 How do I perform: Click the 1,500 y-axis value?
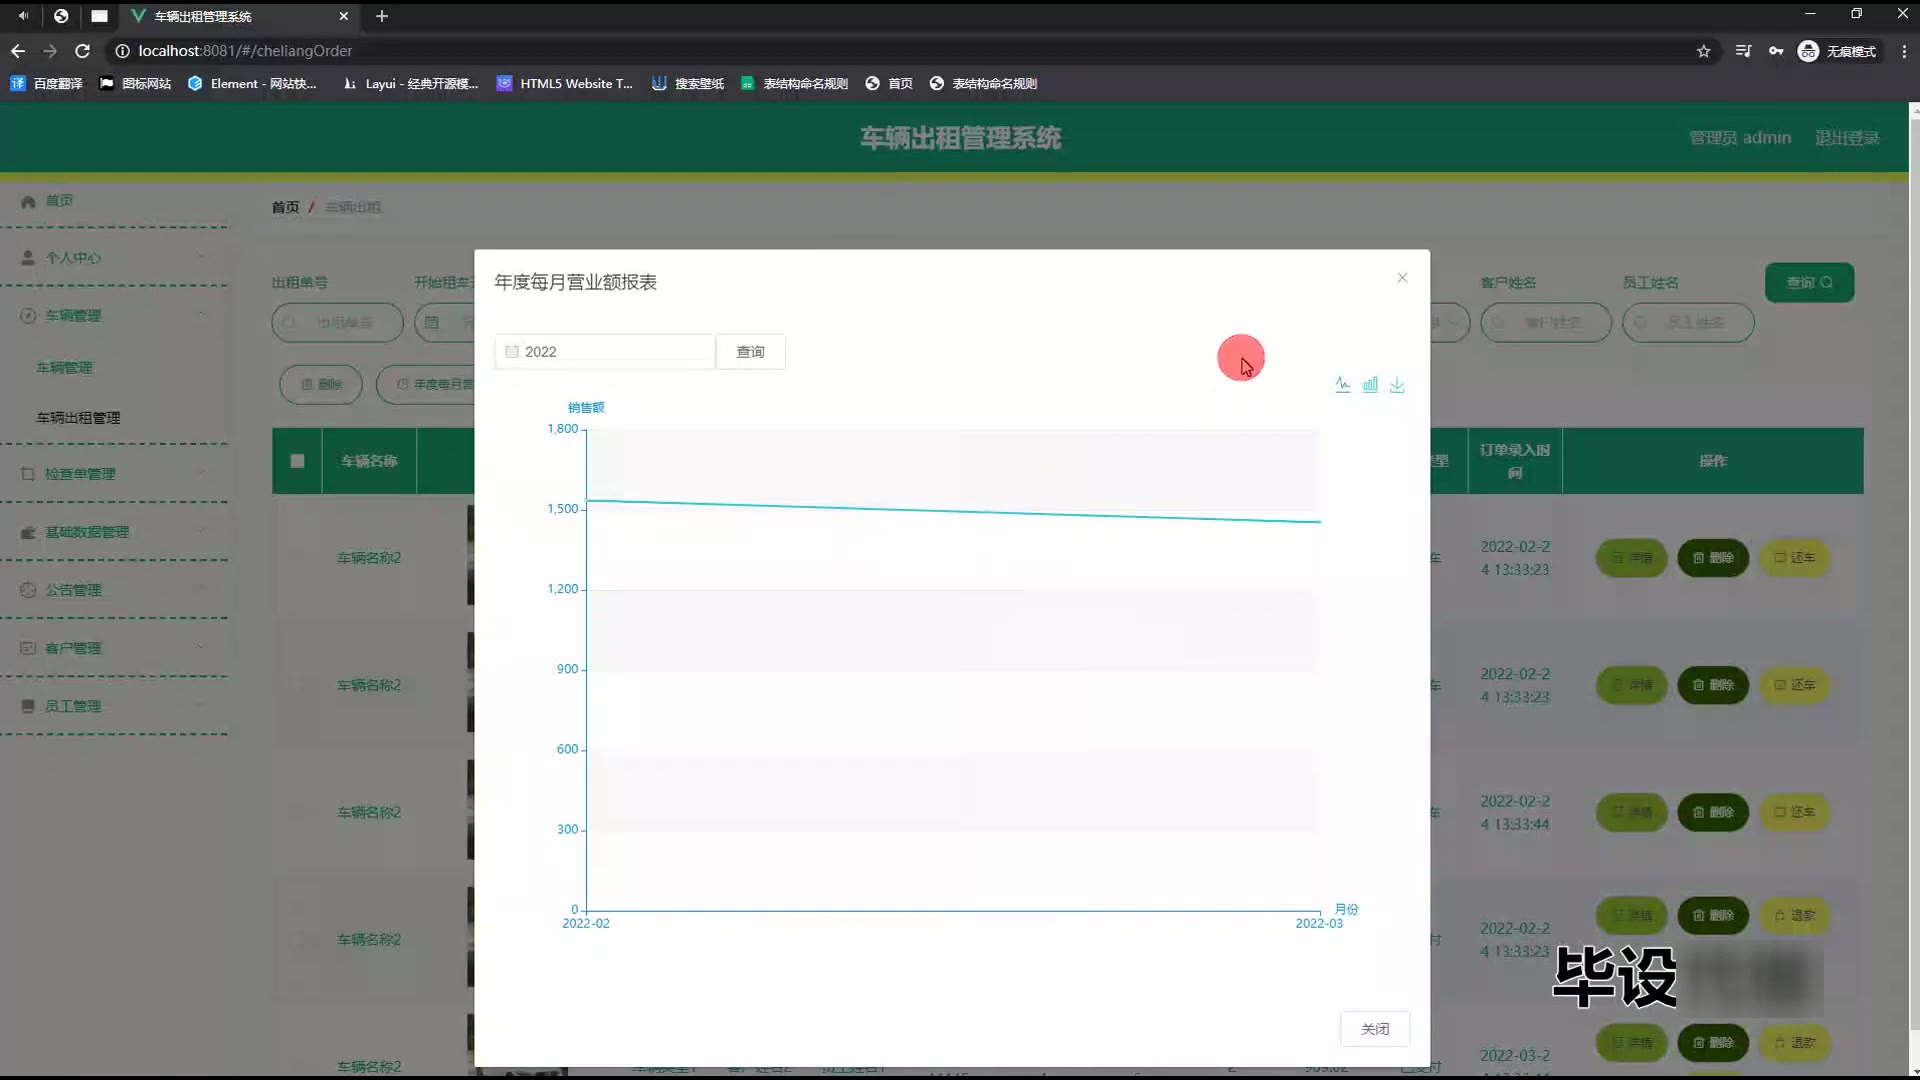tap(562, 509)
